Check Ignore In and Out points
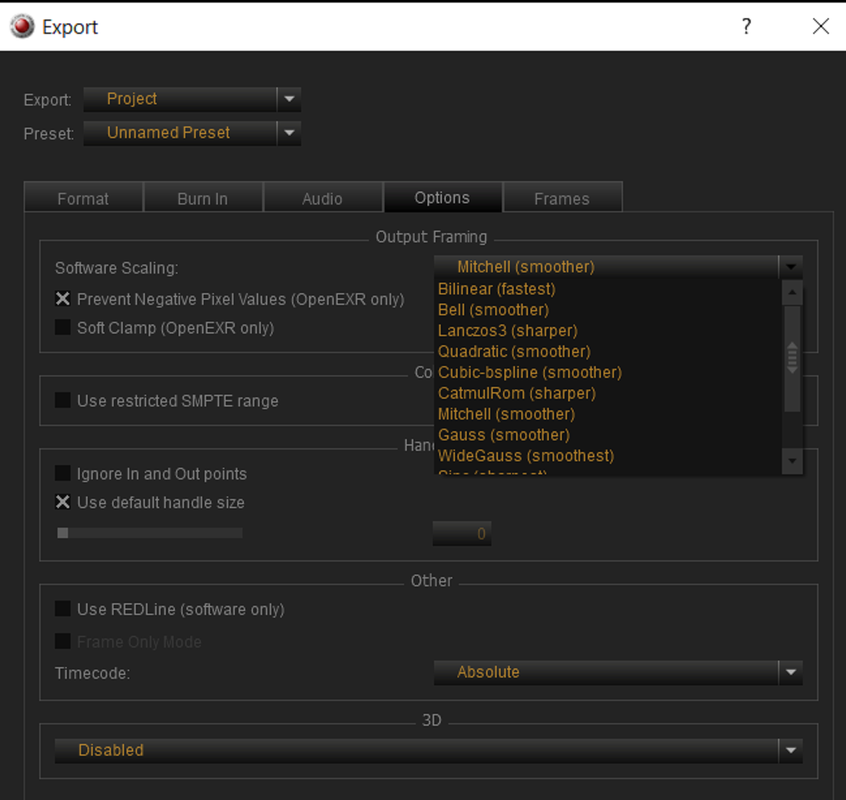This screenshot has width=846, height=800. 63,473
